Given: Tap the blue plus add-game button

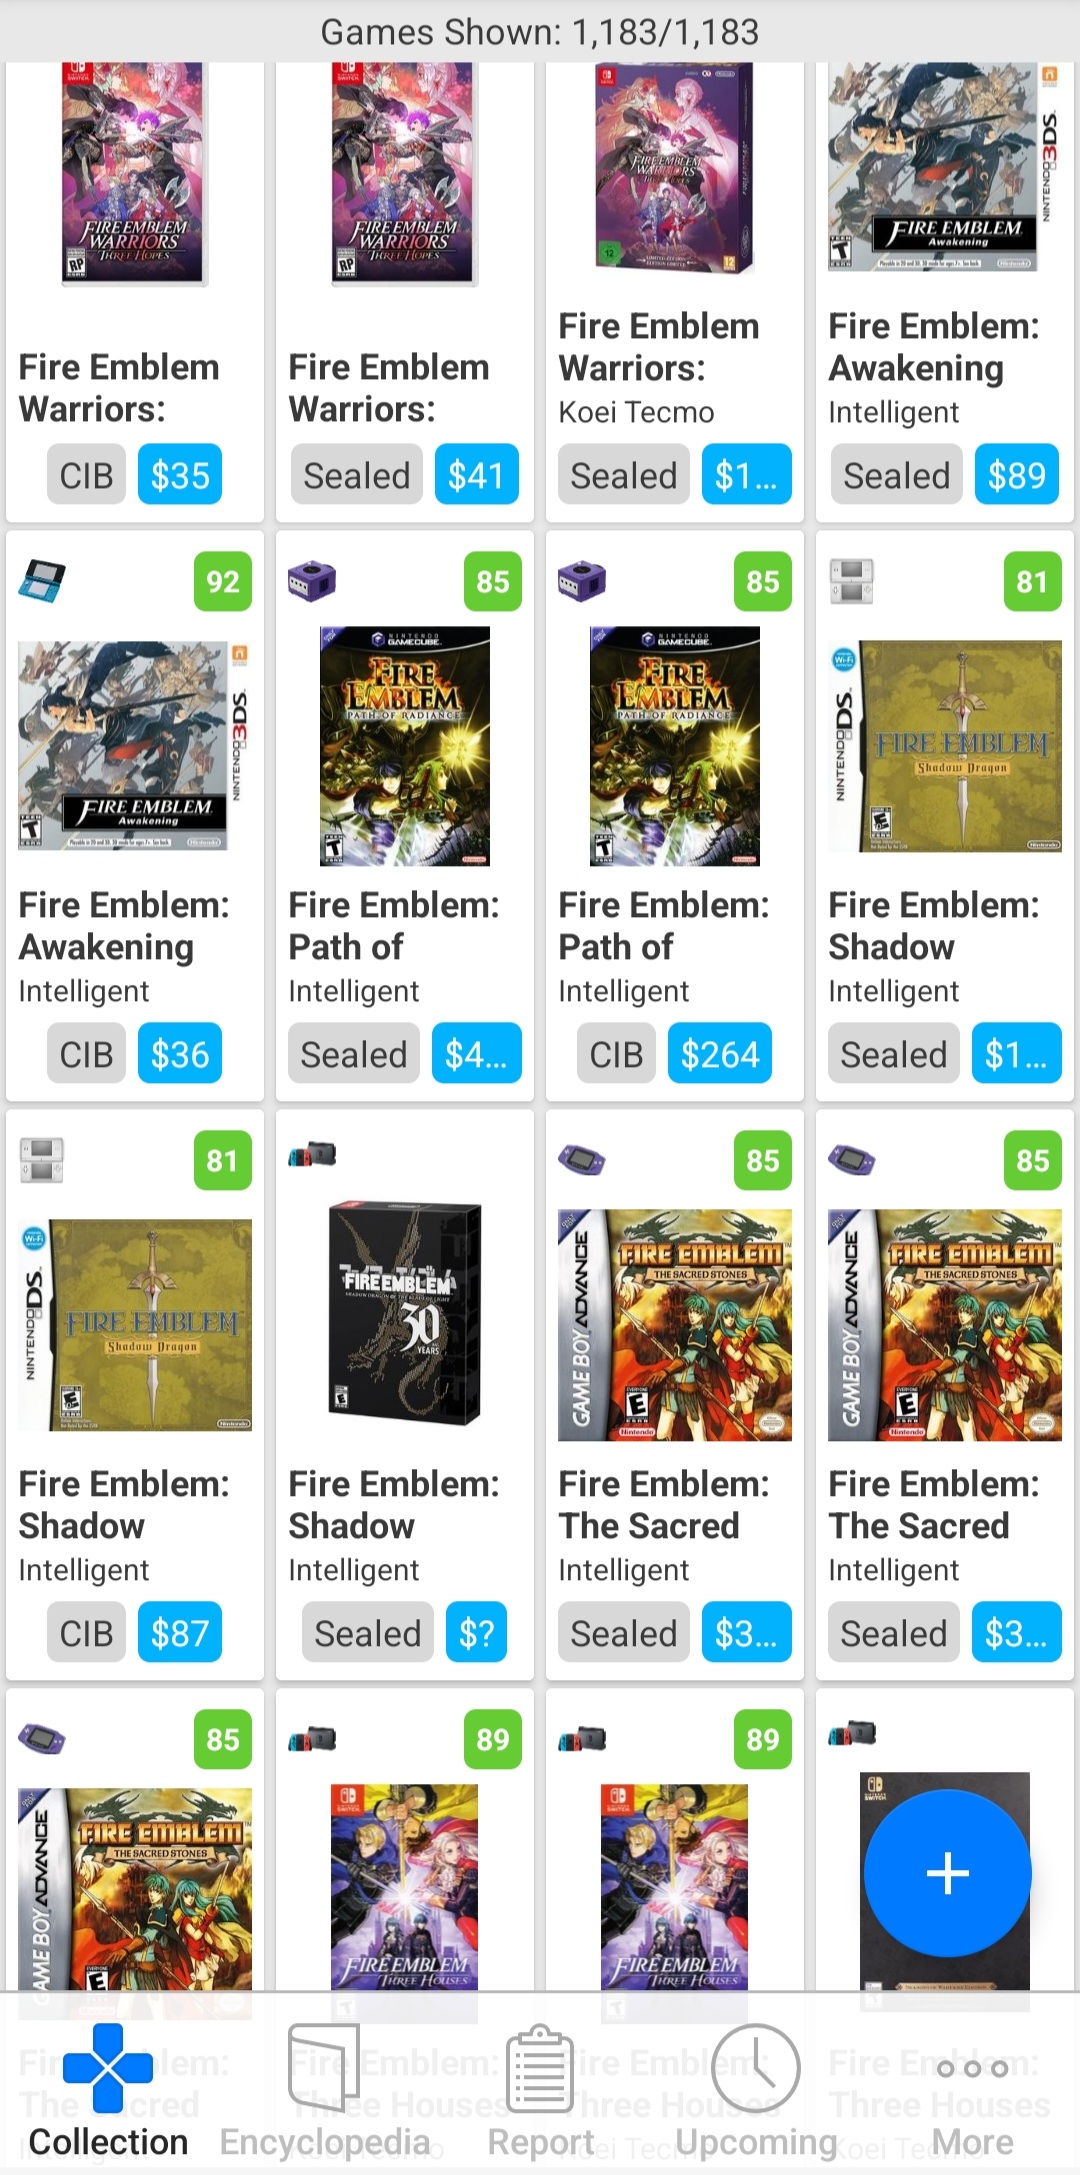Looking at the screenshot, I should click(x=947, y=1872).
